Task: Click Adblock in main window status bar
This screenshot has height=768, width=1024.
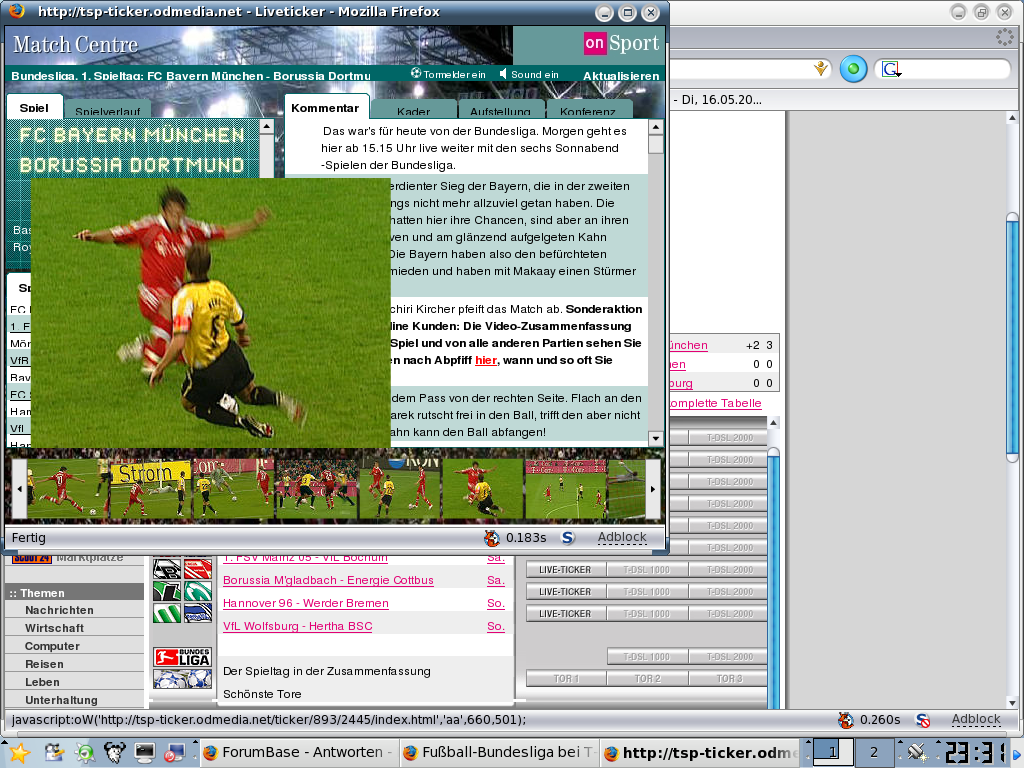Action: click(976, 719)
